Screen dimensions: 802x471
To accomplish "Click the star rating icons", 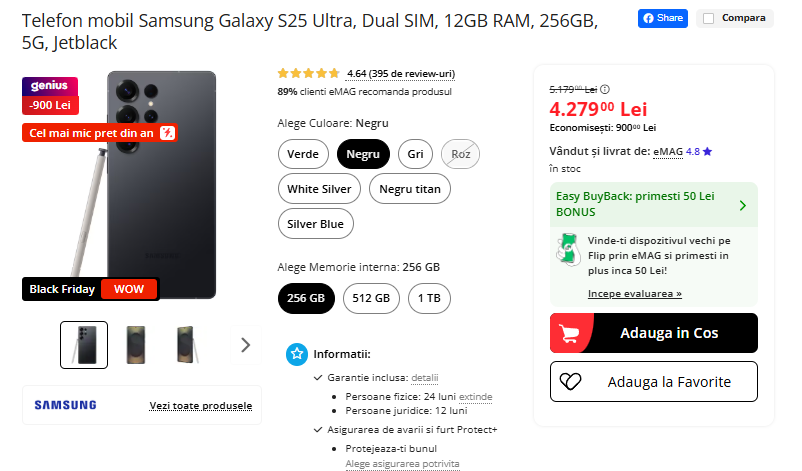I will (308, 73).
